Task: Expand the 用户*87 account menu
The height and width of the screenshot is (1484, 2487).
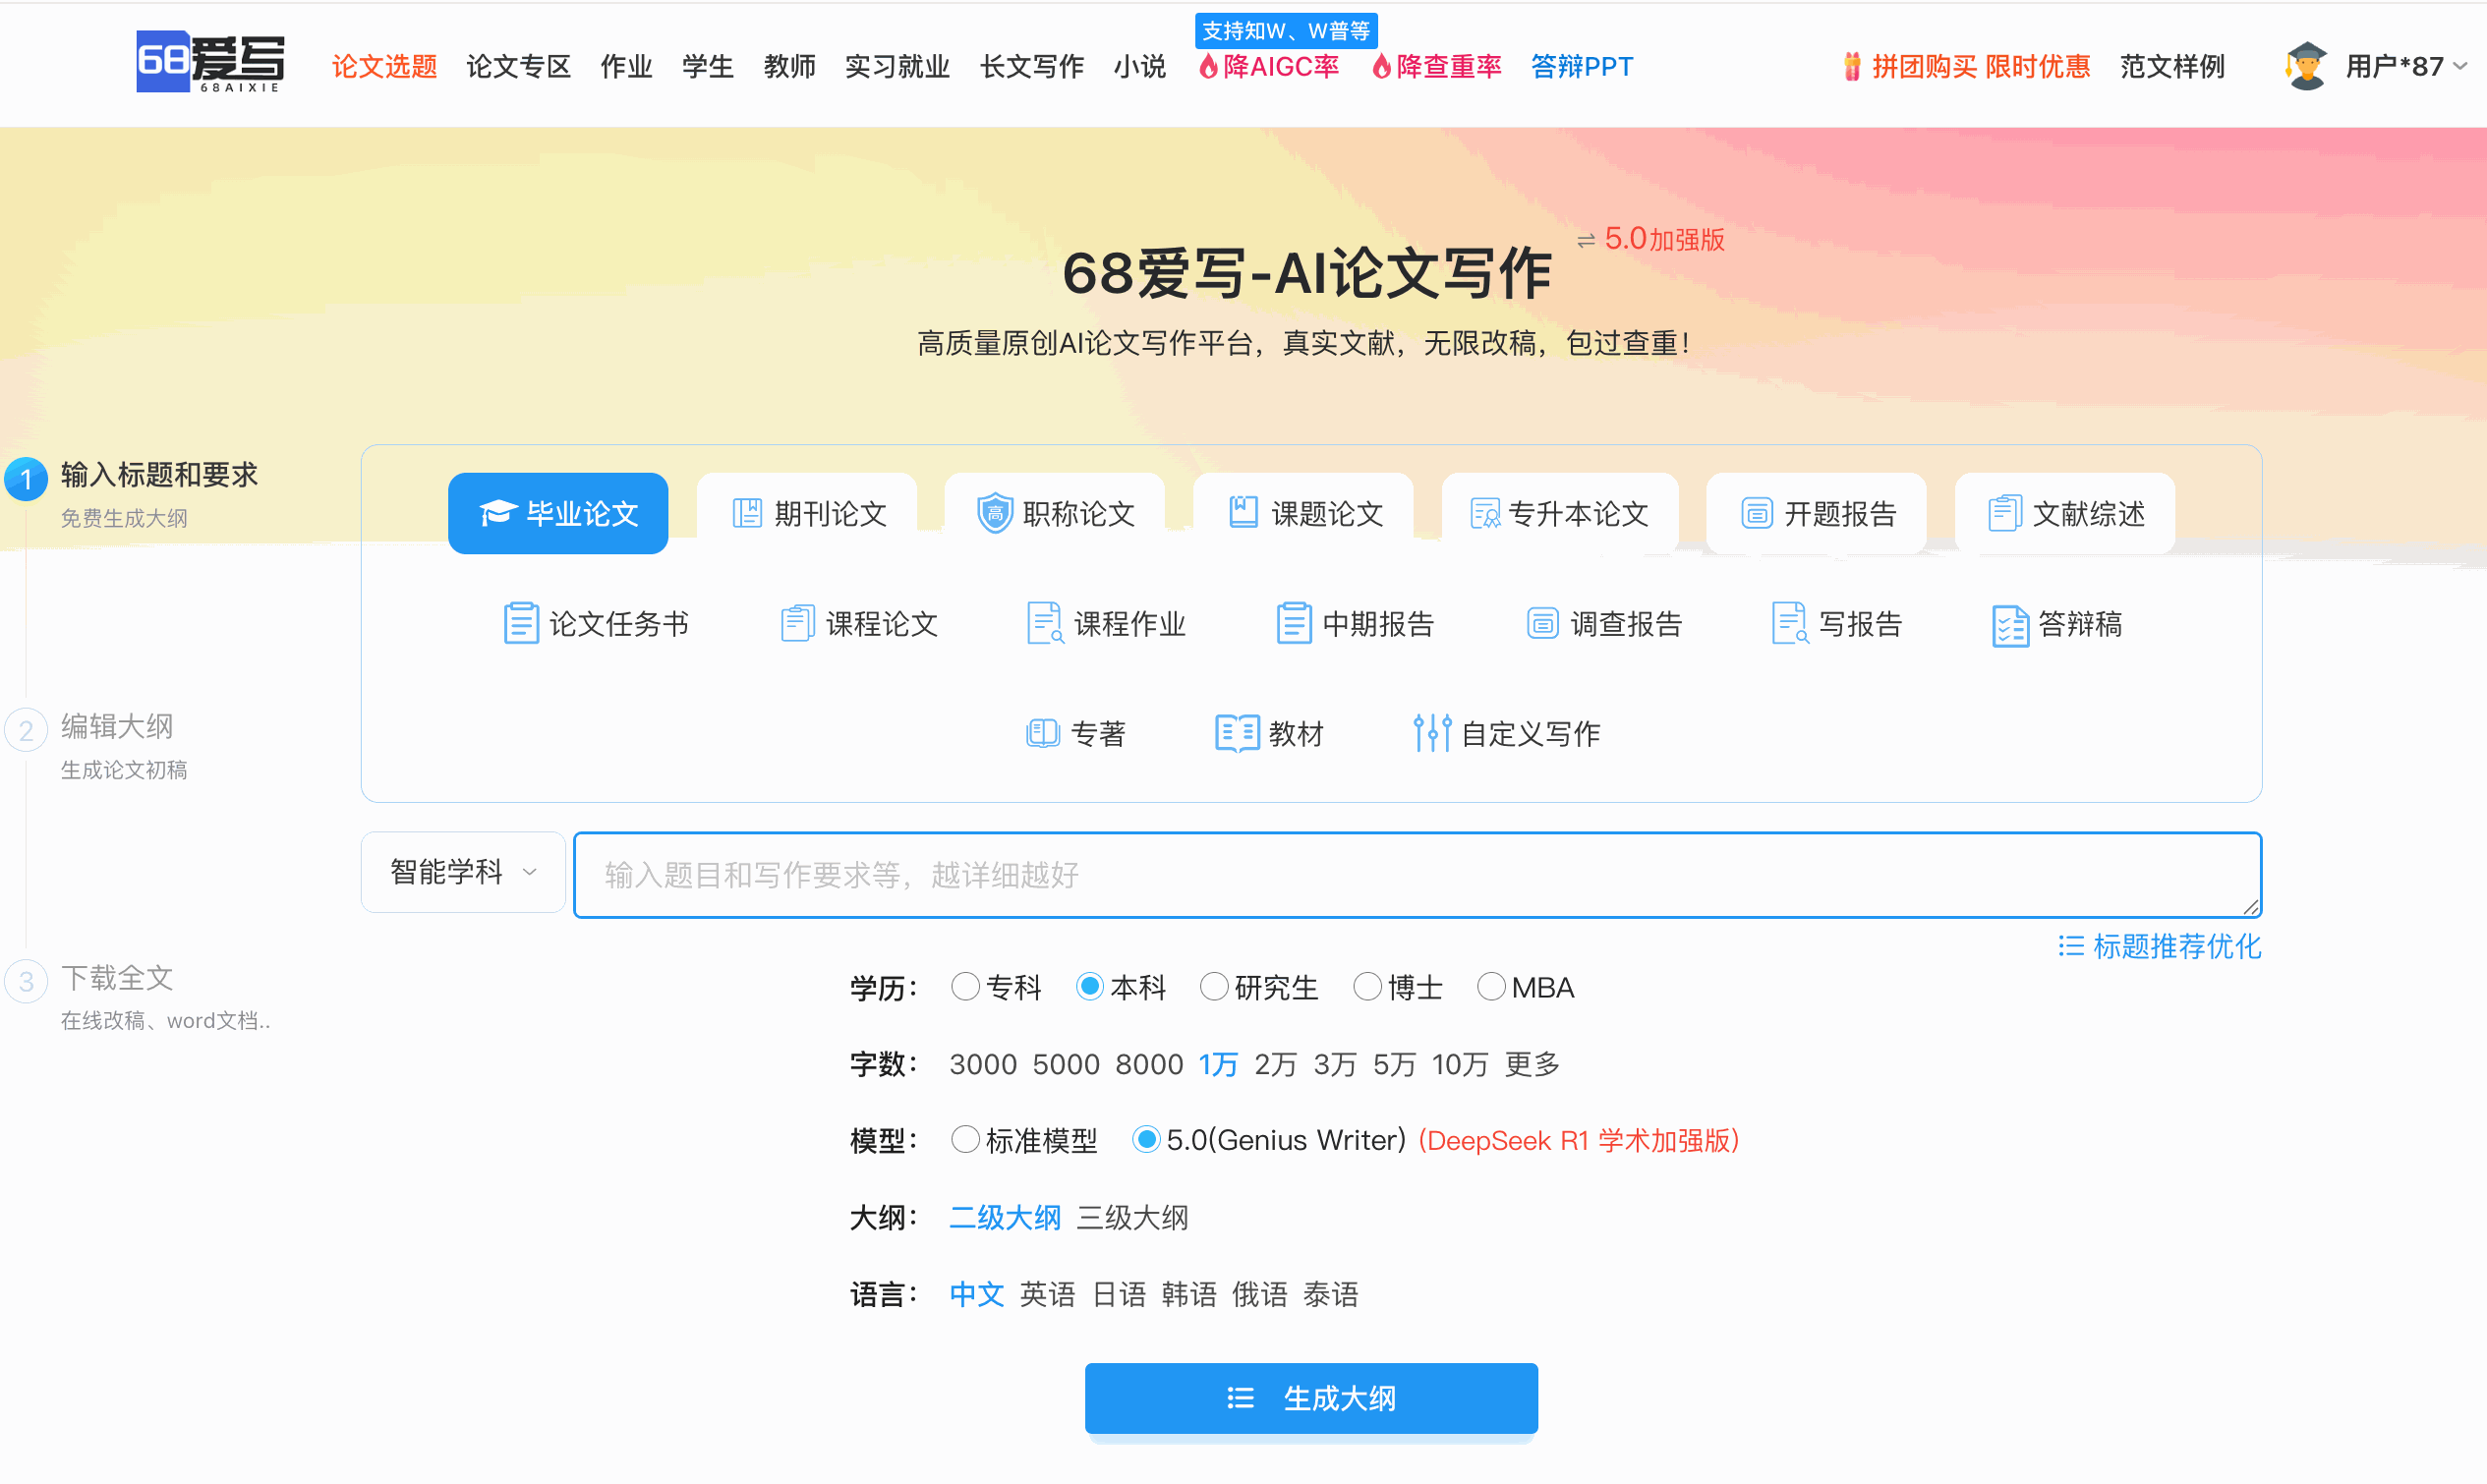Action: point(2406,67)
